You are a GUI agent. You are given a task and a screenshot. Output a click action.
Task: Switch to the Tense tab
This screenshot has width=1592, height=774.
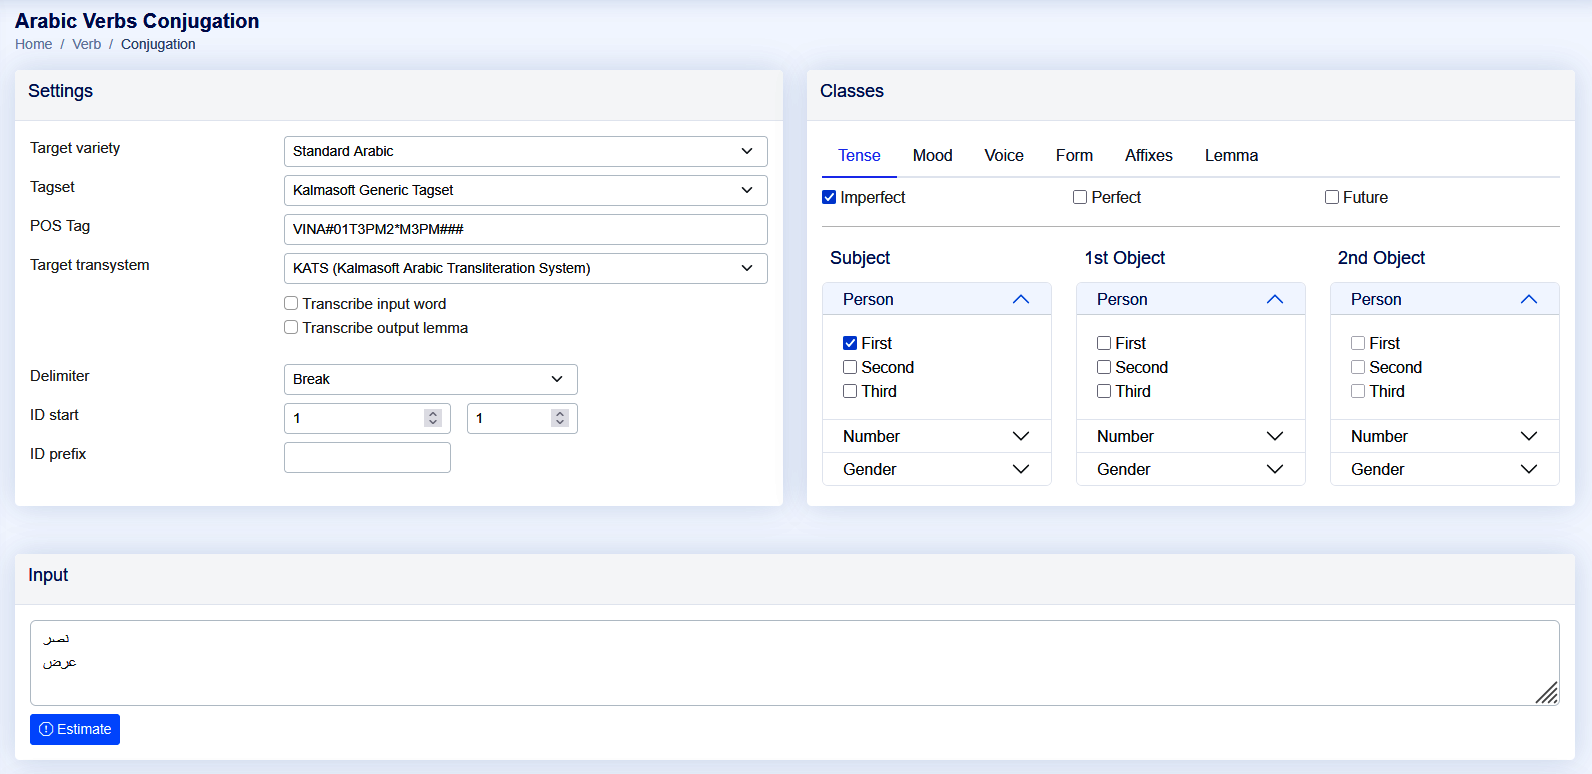click(859, 155)
